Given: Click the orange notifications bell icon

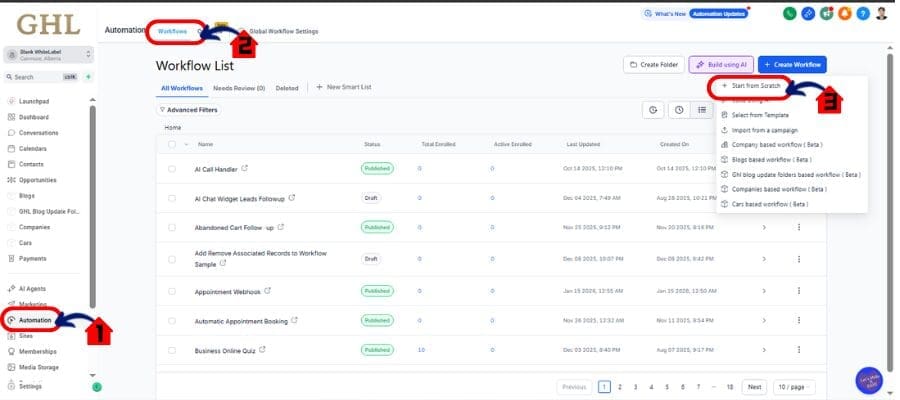Looking at the screenshot, I should [844, 14].
